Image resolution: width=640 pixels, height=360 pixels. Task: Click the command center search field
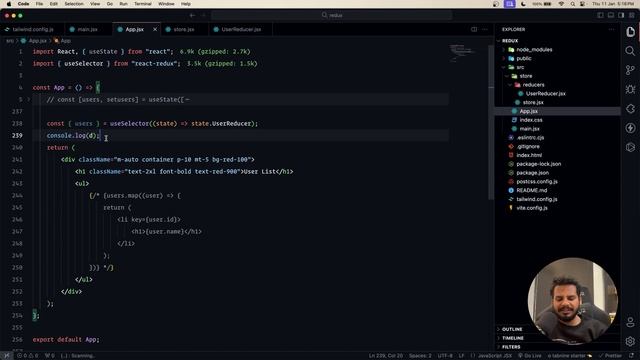coord(331,15)
